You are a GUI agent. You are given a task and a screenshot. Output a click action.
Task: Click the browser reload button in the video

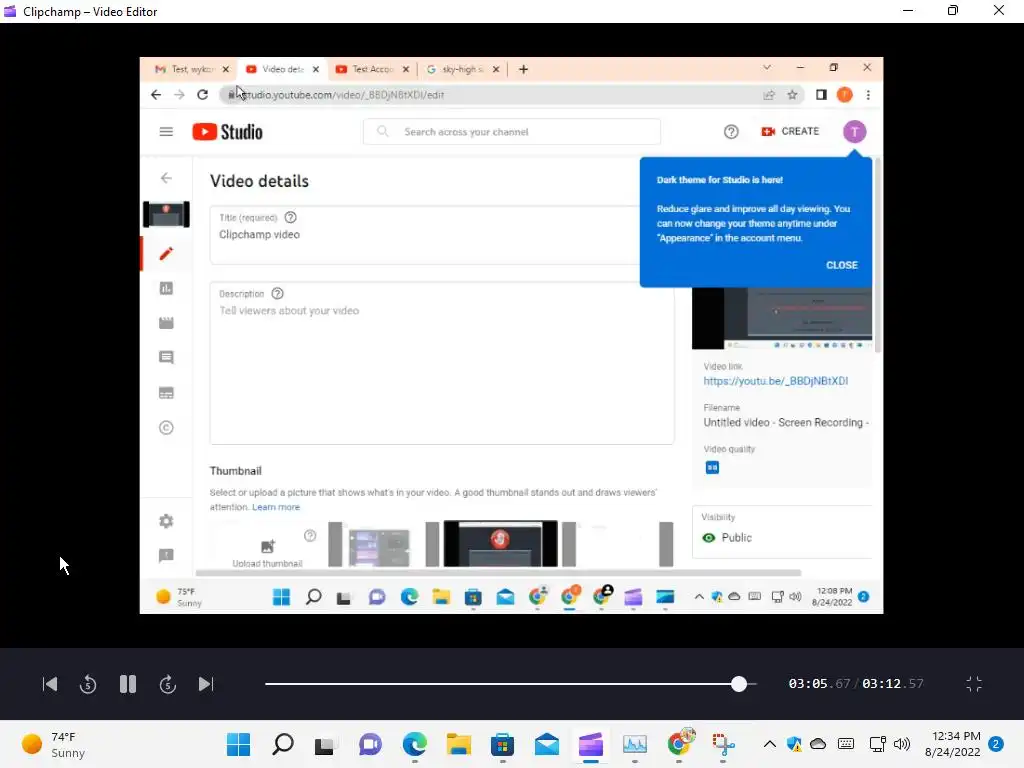pyautogui.click(x=203, y=95)
